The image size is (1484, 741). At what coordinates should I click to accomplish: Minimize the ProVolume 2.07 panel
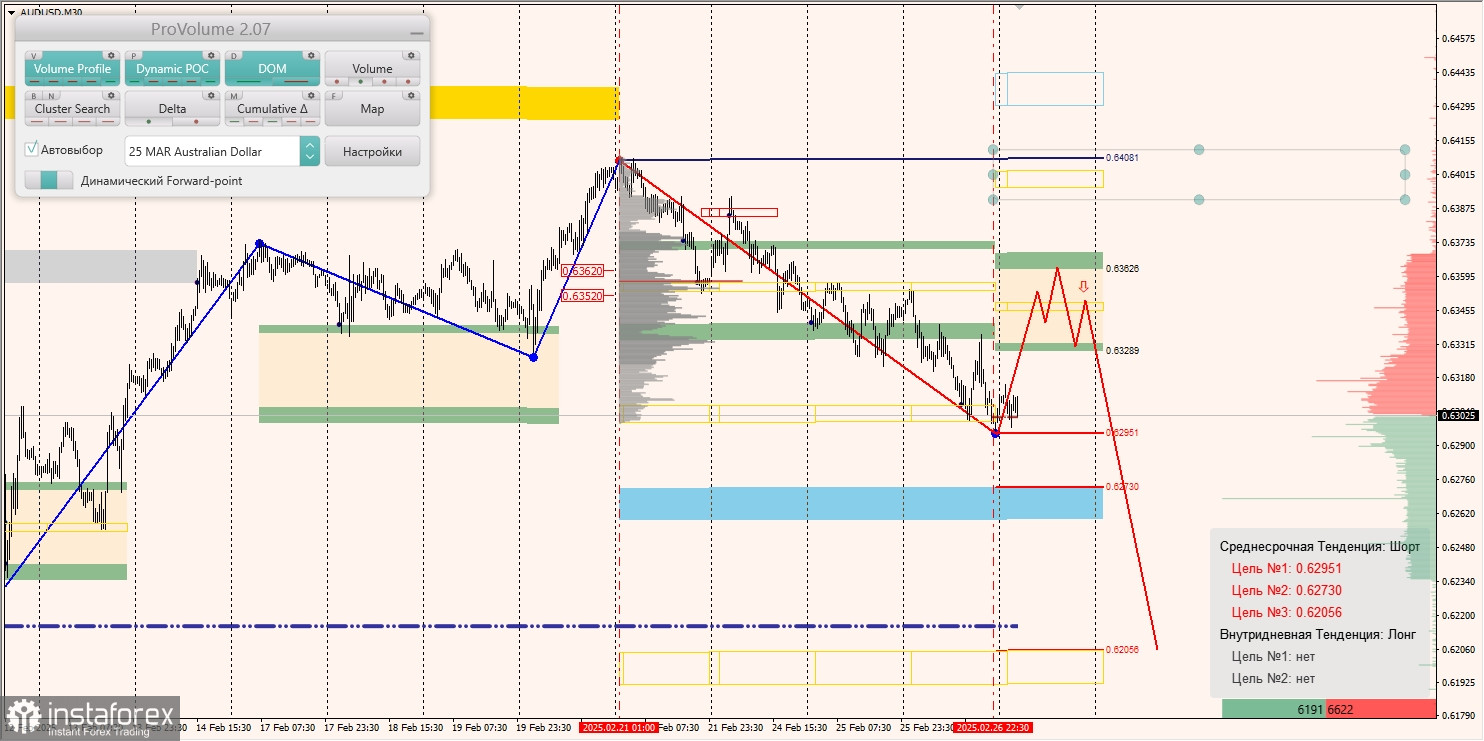point(416,34)
